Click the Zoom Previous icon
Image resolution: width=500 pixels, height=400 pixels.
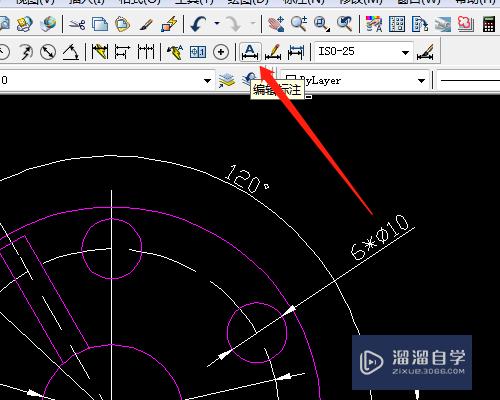pos(345,24)
